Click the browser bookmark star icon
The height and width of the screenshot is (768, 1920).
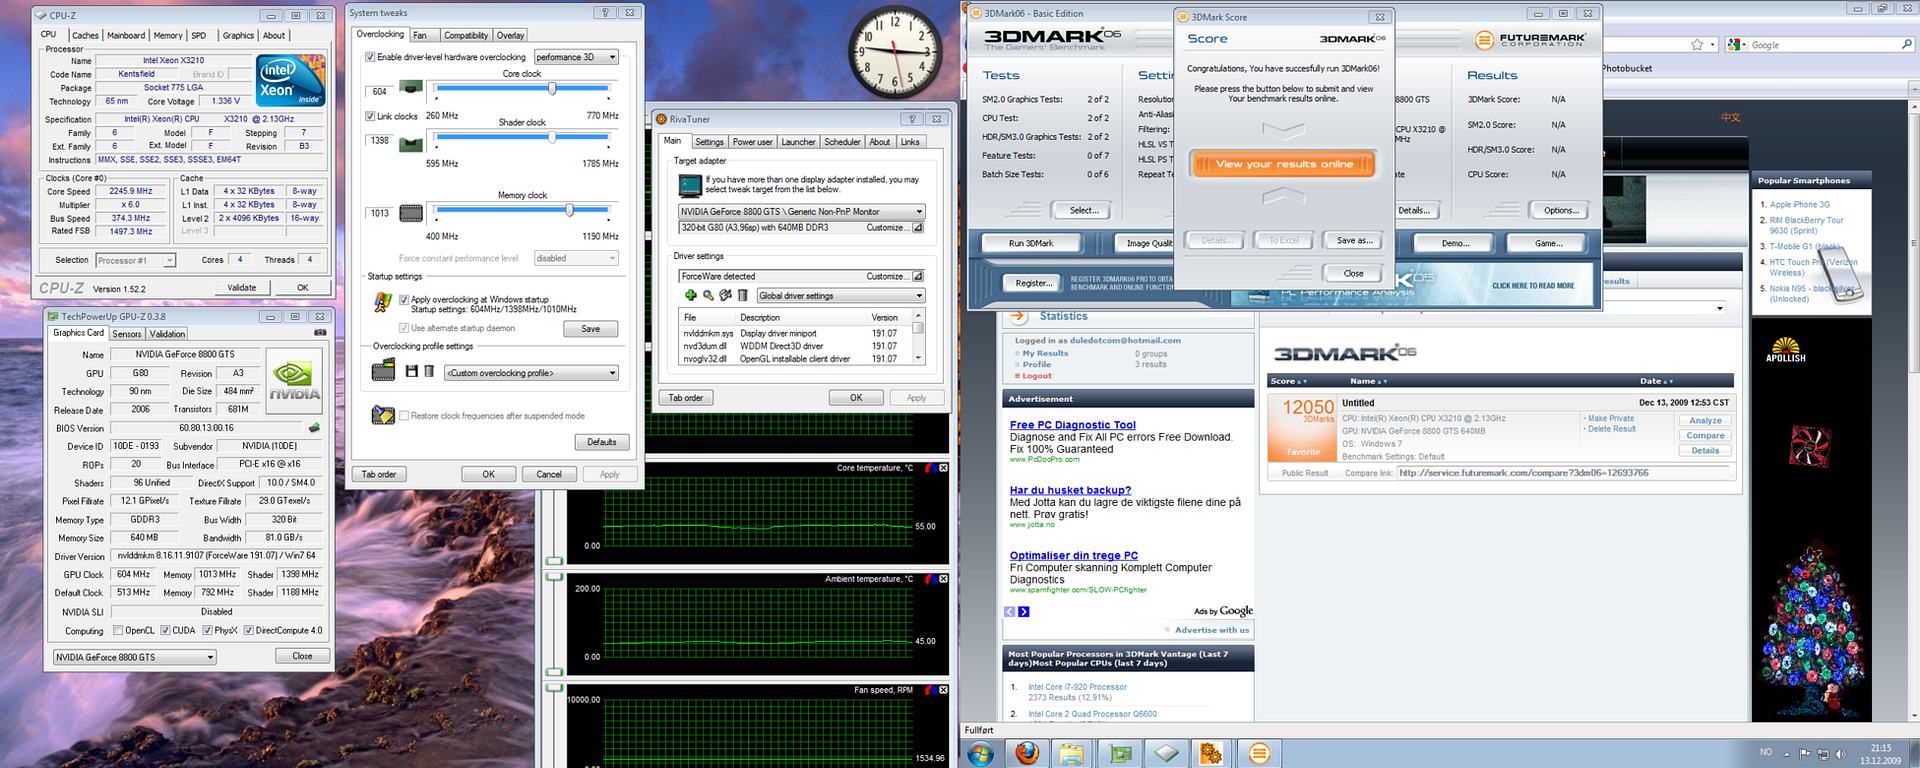tap(1697, 45)
